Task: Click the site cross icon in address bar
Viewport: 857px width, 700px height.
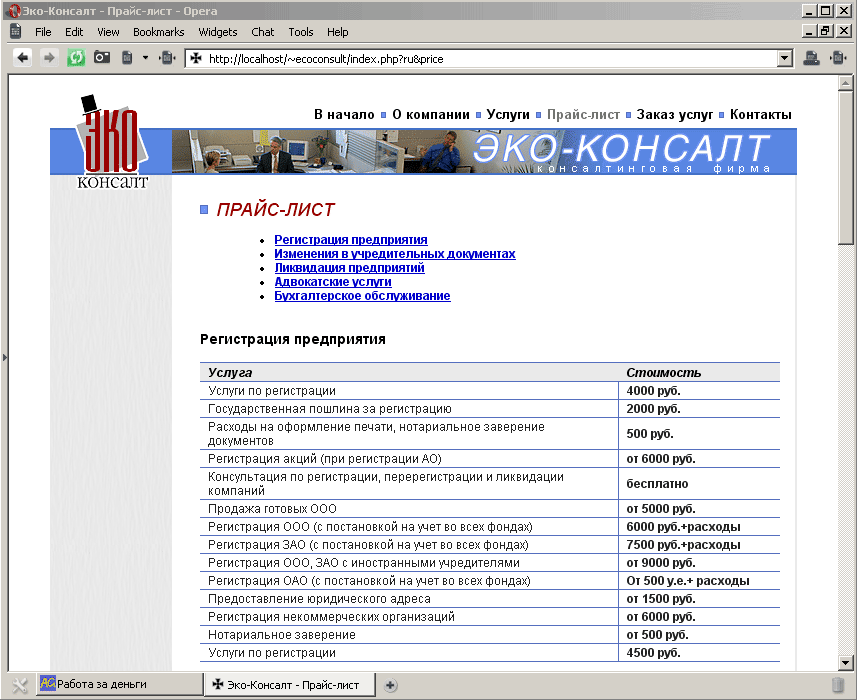Action: point(196,58)
